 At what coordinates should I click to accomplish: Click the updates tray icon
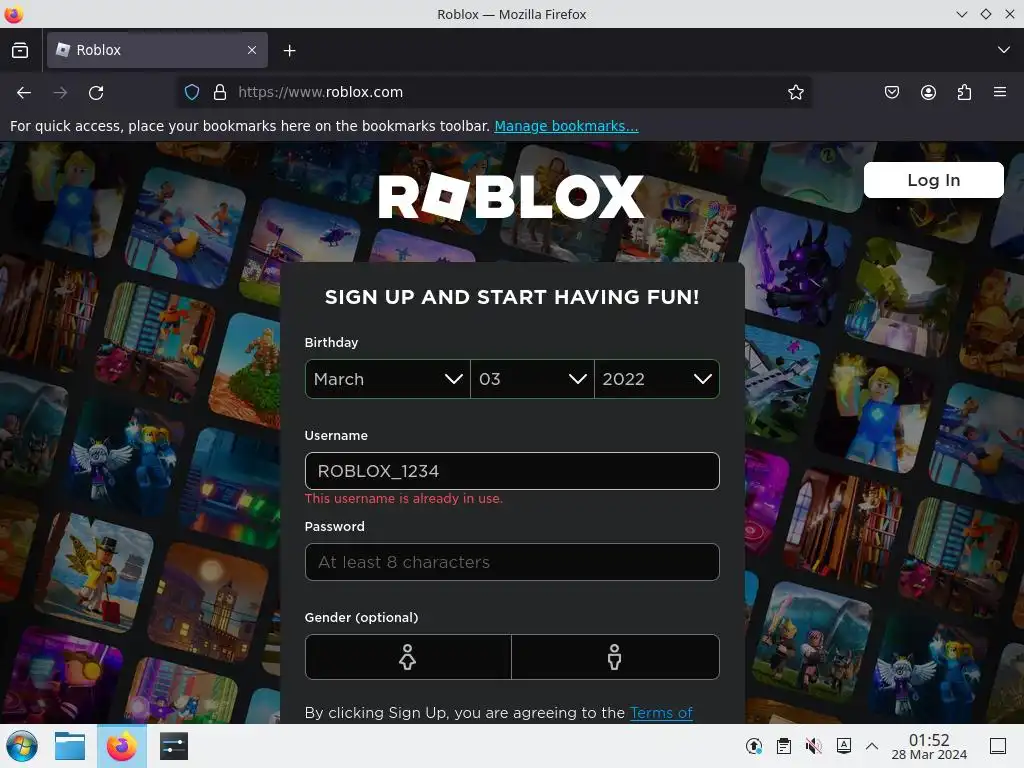pos(754,746)
